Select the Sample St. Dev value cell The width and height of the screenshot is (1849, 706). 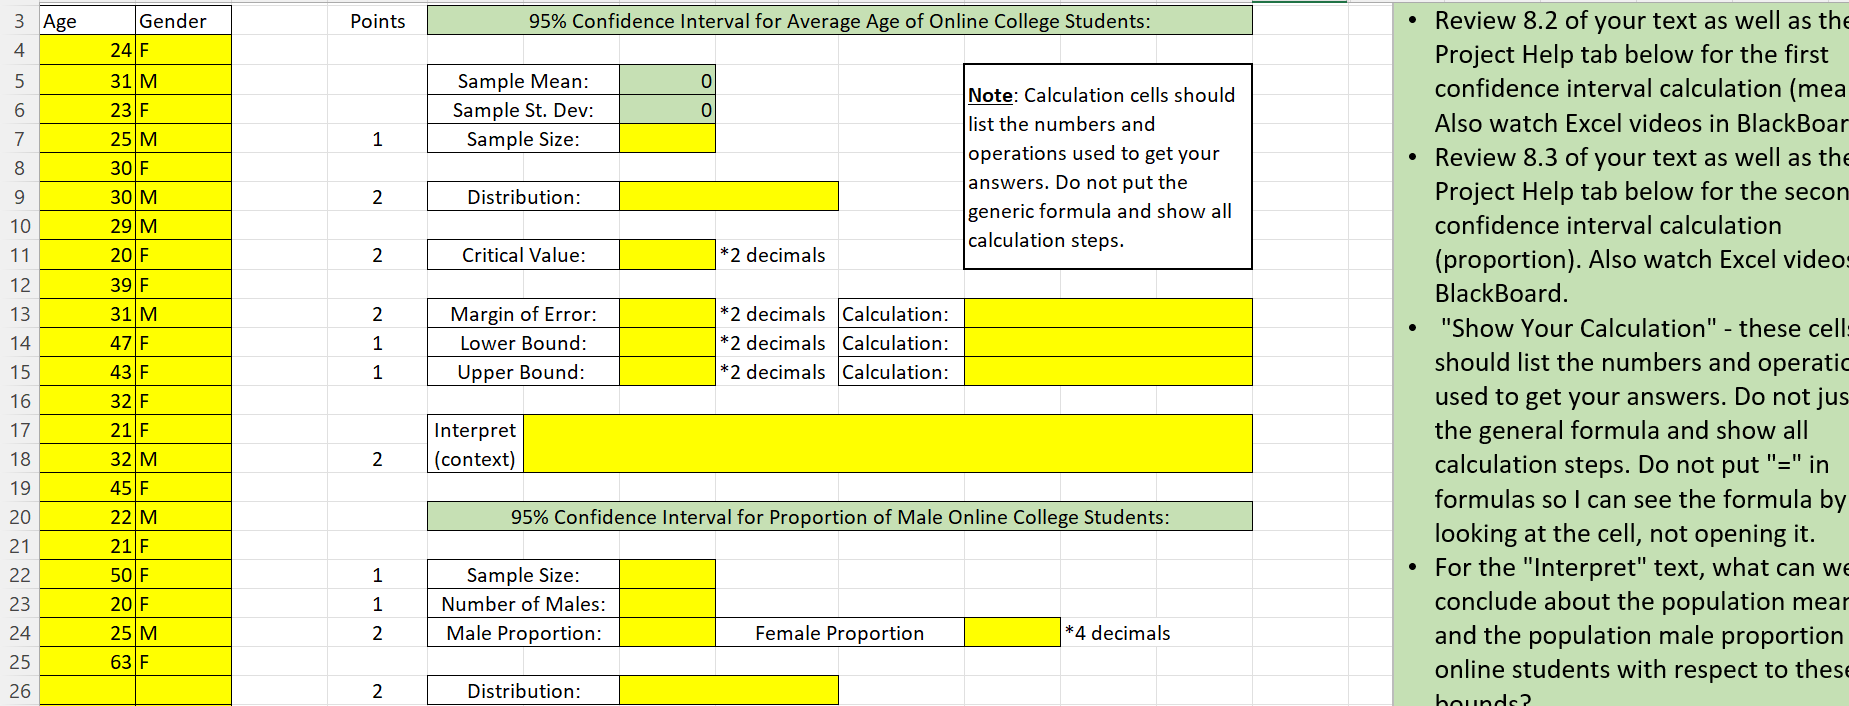point(667,110)
